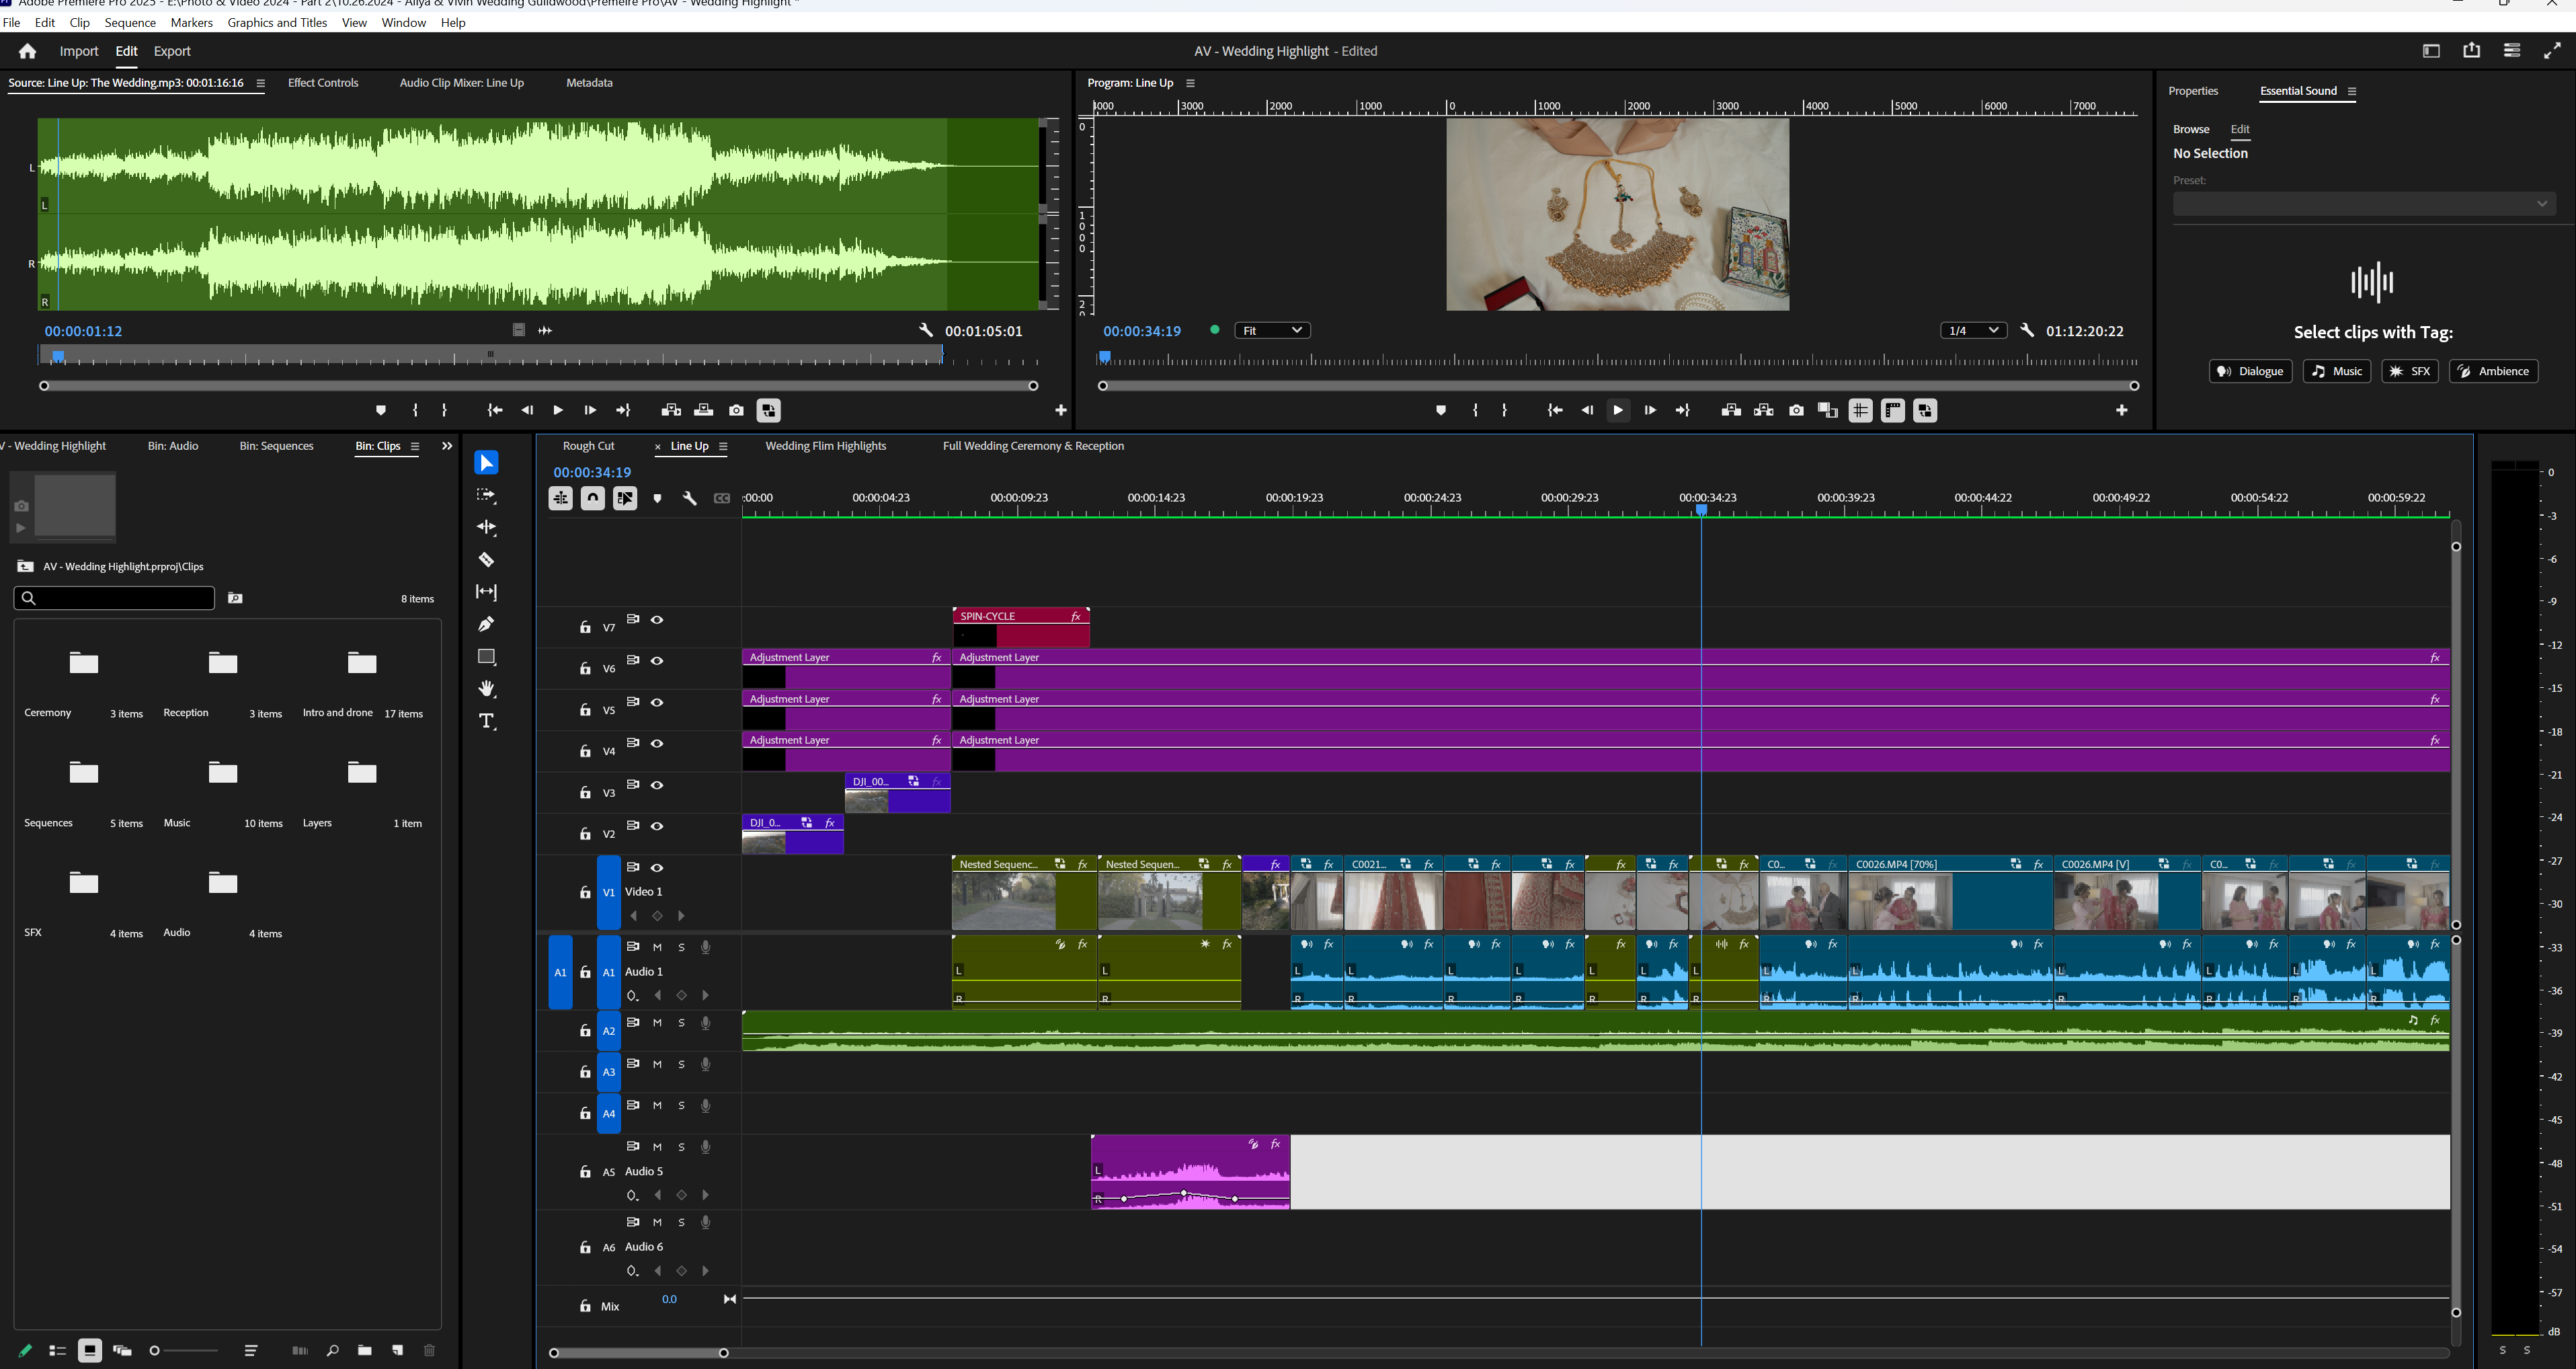Open the Sequence menu

pos(130,22)
